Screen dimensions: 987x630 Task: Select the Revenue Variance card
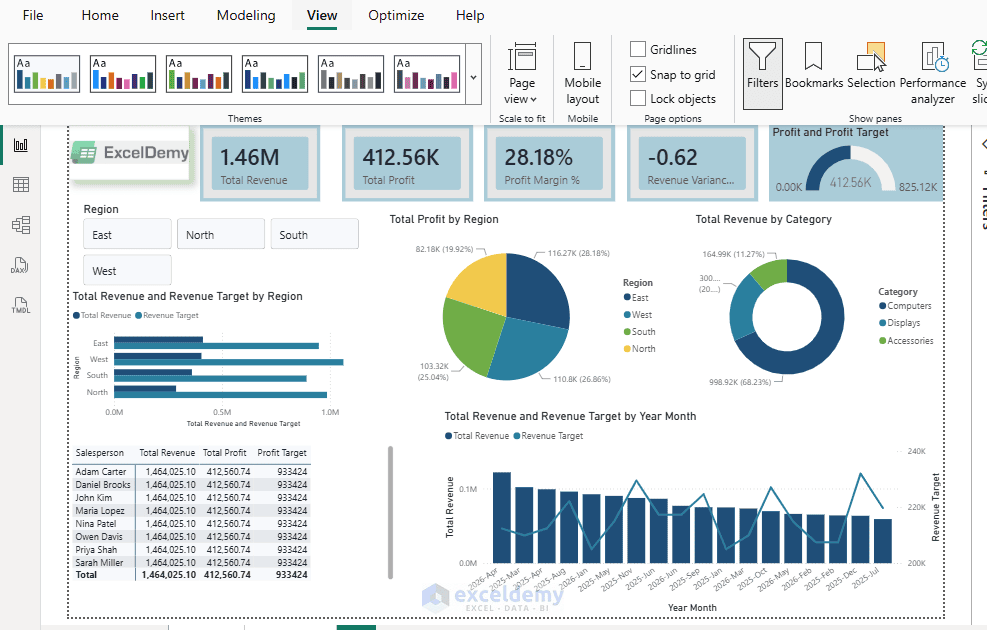tap(692, 164)
